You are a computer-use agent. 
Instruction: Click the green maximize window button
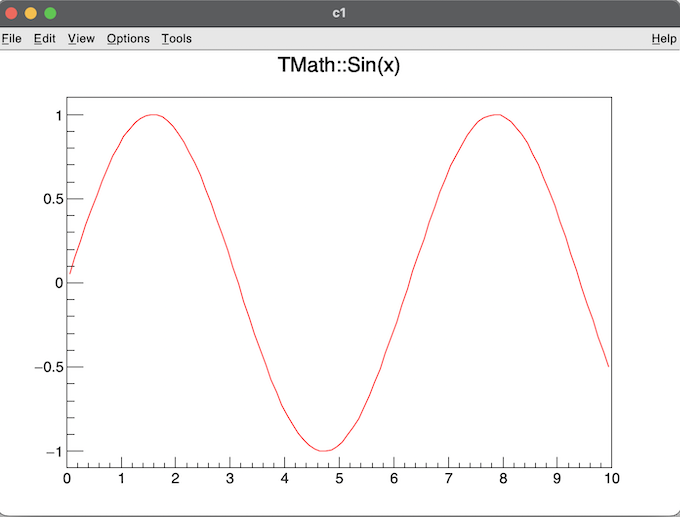point(50,13)
